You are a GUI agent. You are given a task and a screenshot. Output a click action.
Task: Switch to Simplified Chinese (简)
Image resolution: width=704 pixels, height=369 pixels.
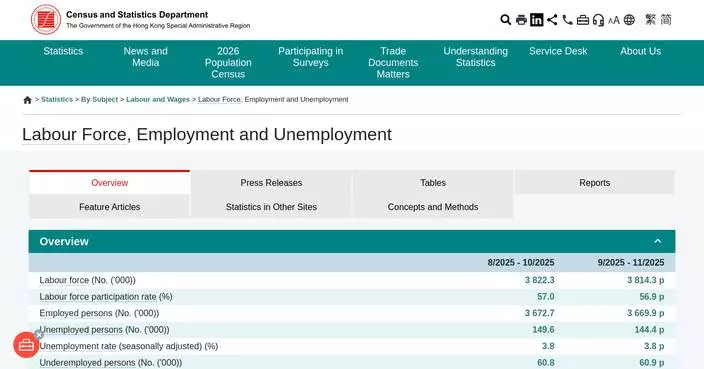666,20
